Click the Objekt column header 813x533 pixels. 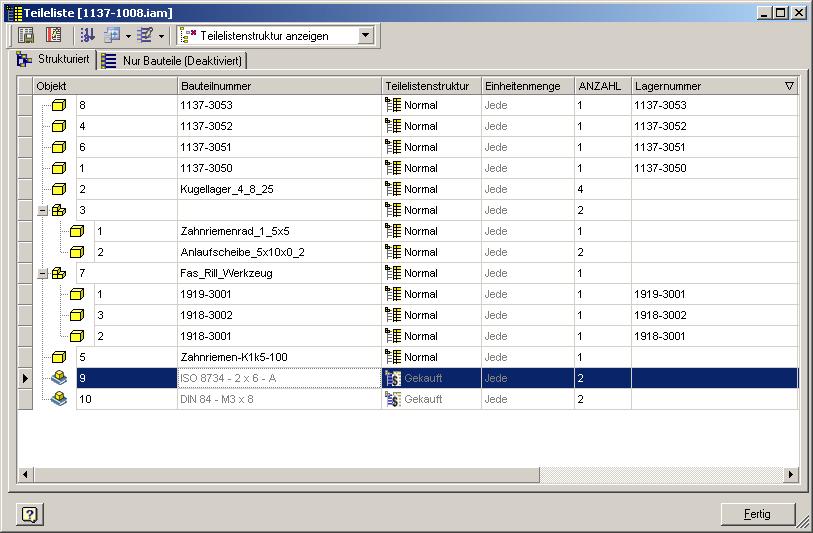[x=106, y=86]
